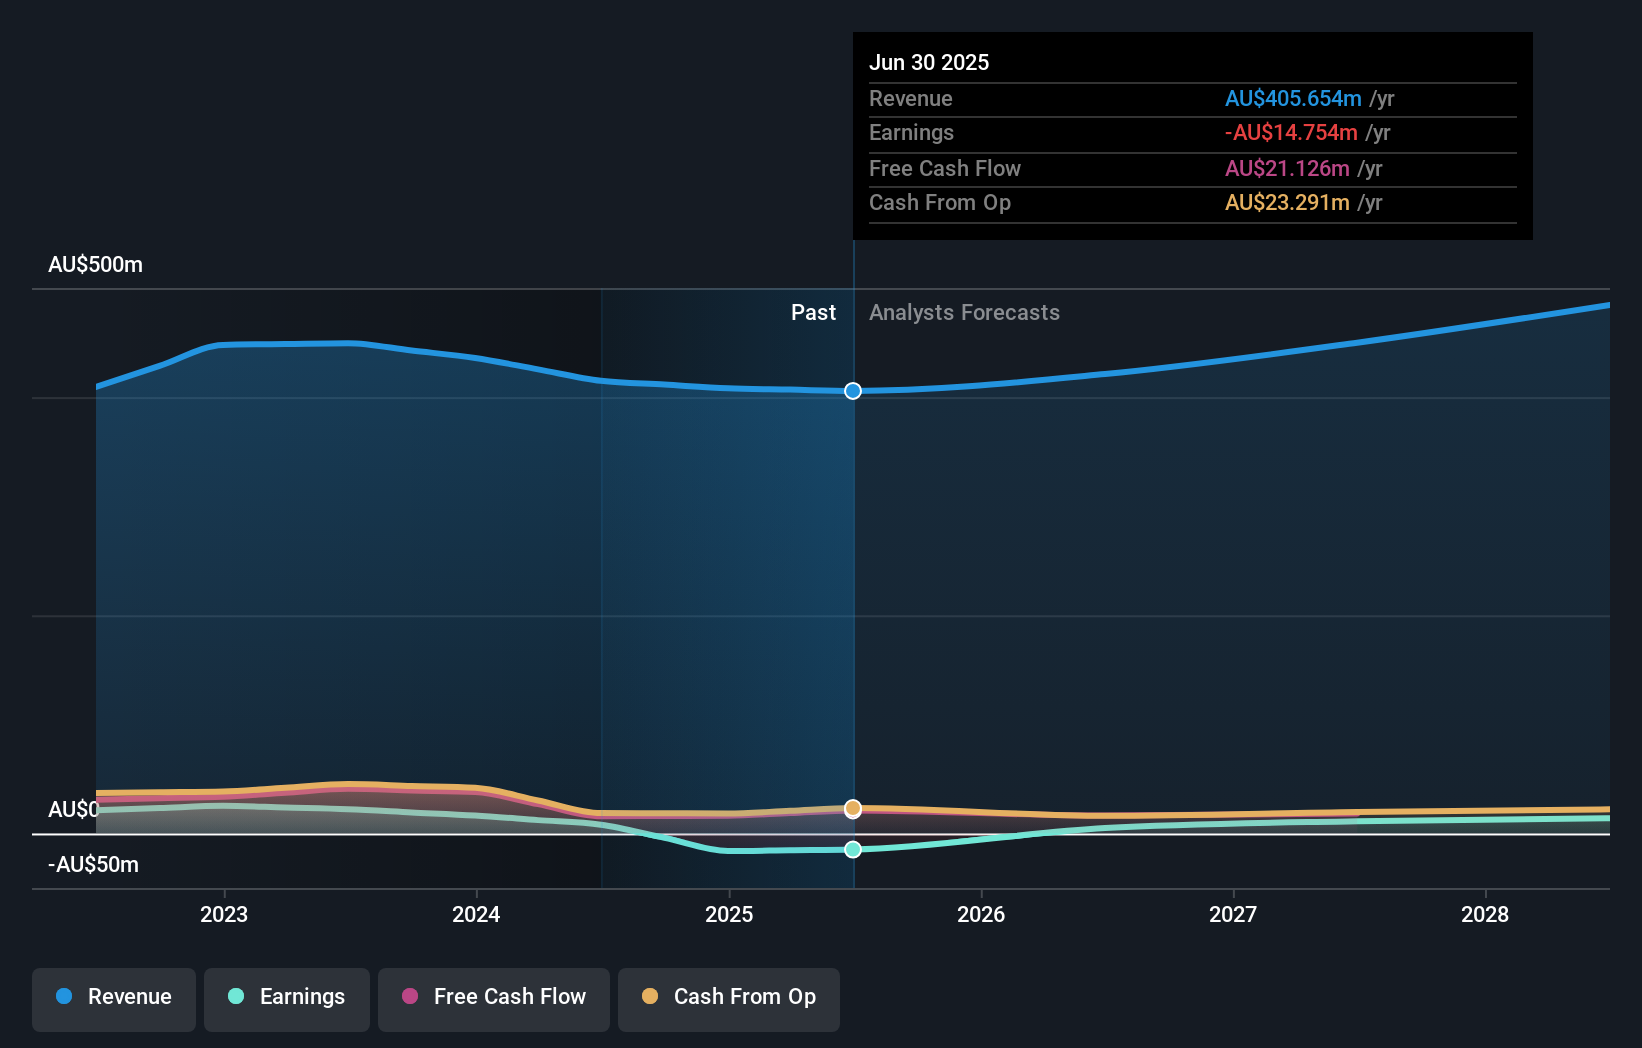
Task: Select the Cash From Op marker on chart
Action: [x=852, y=807]
